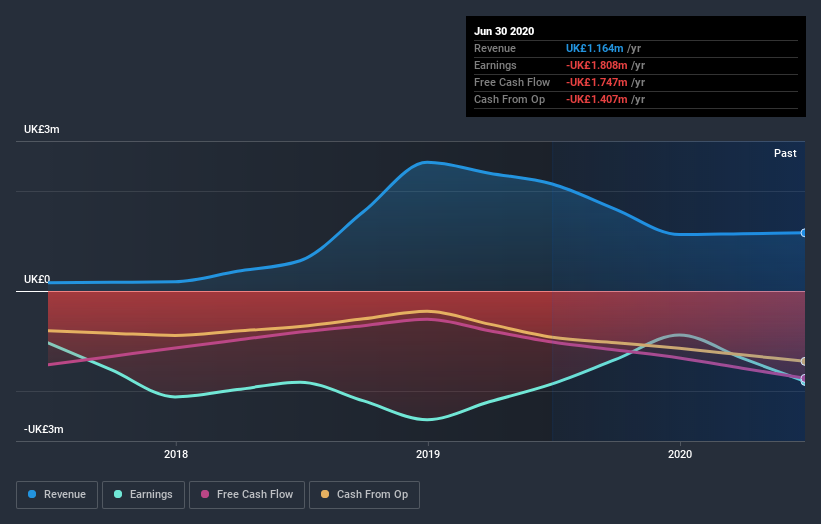Click the -UK£3m y-axis label

point(43,429)
